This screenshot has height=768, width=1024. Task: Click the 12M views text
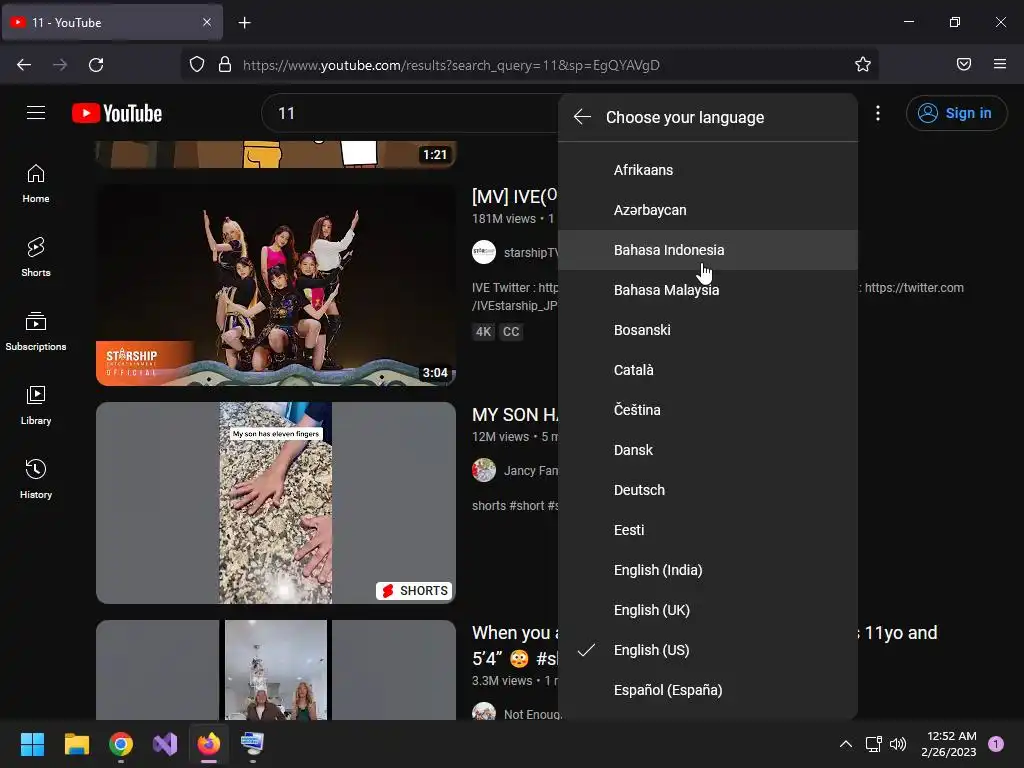[501, 437]
